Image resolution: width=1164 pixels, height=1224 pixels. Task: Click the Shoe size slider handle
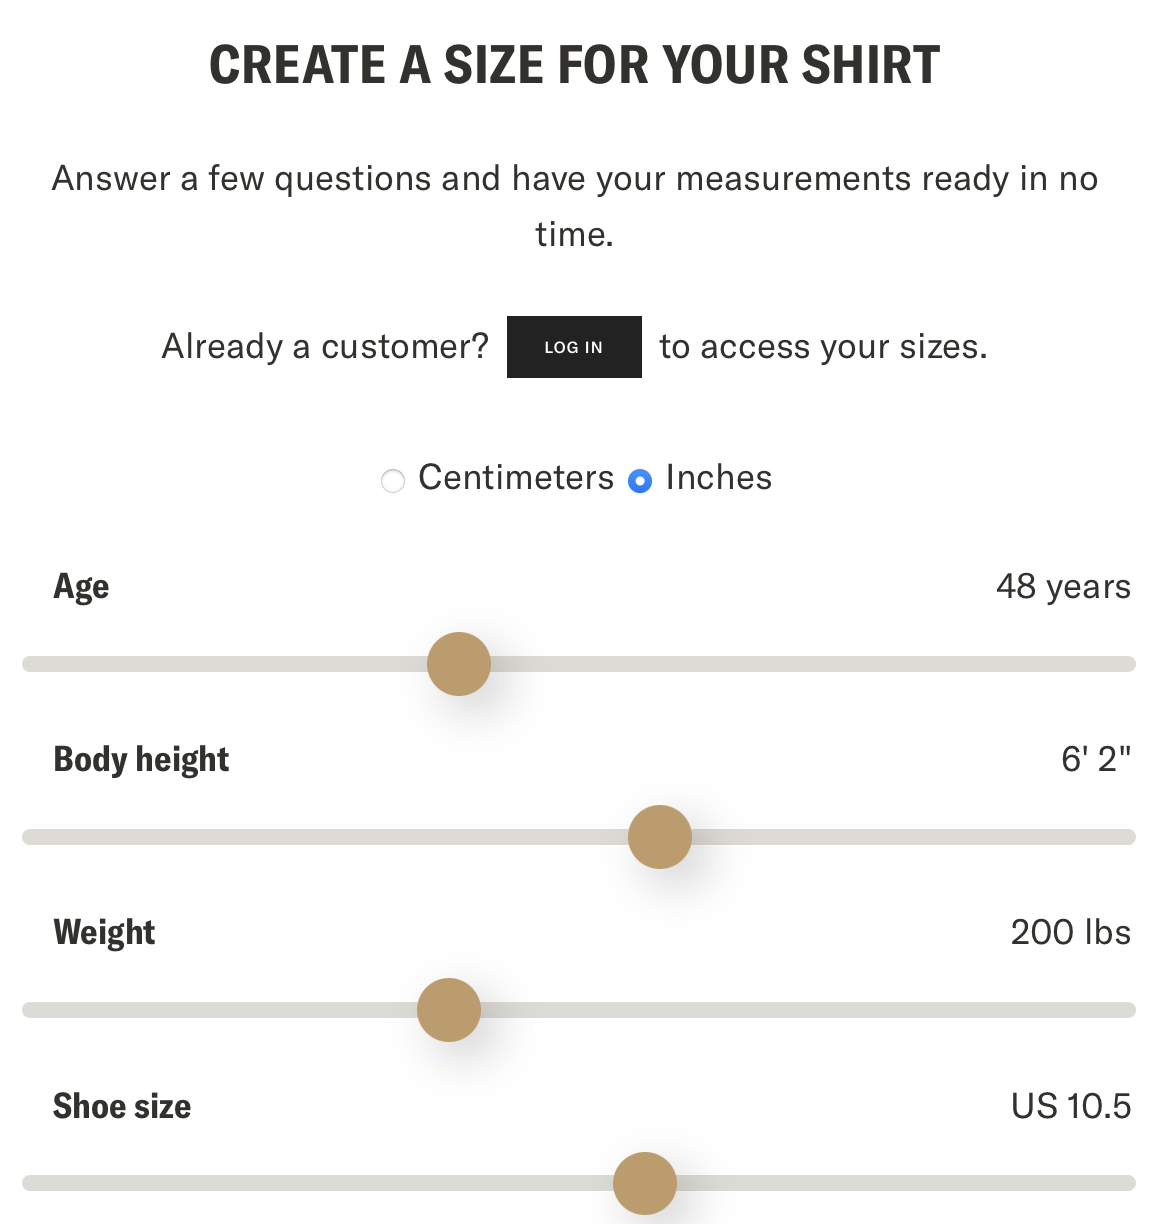pyautogui.click(x=645, y=1183)
